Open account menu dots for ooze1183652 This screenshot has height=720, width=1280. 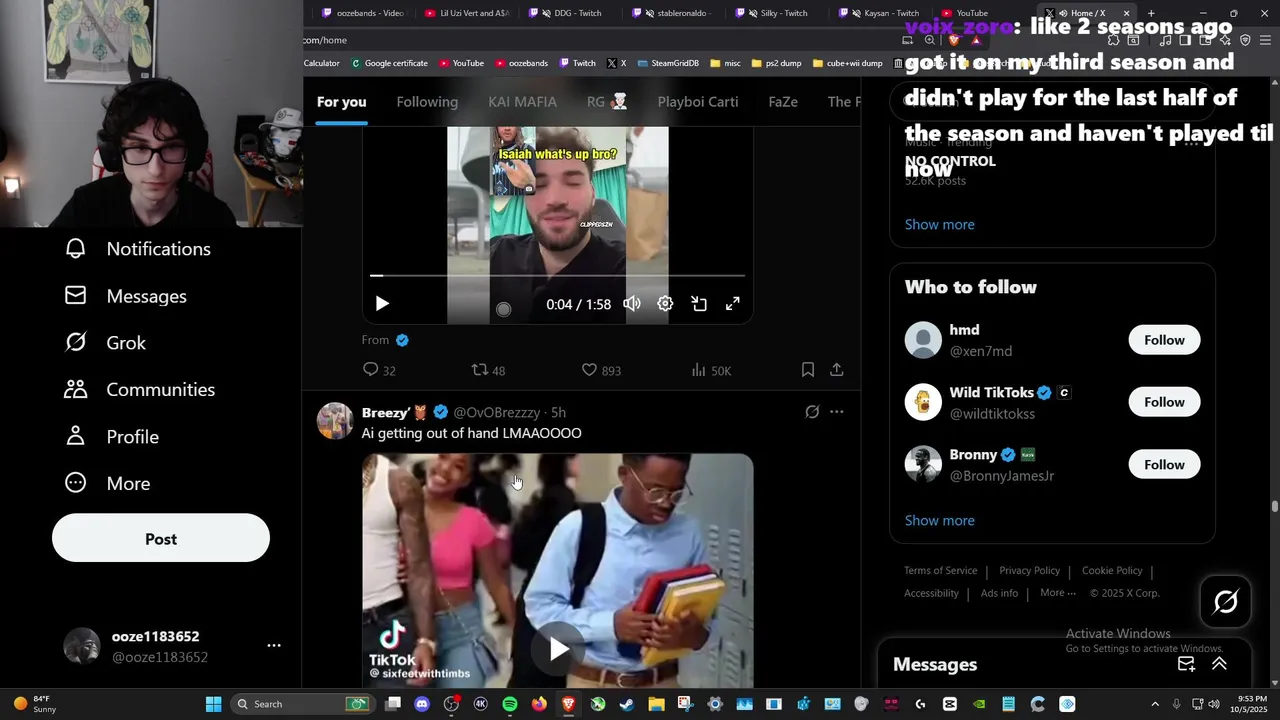274,646
